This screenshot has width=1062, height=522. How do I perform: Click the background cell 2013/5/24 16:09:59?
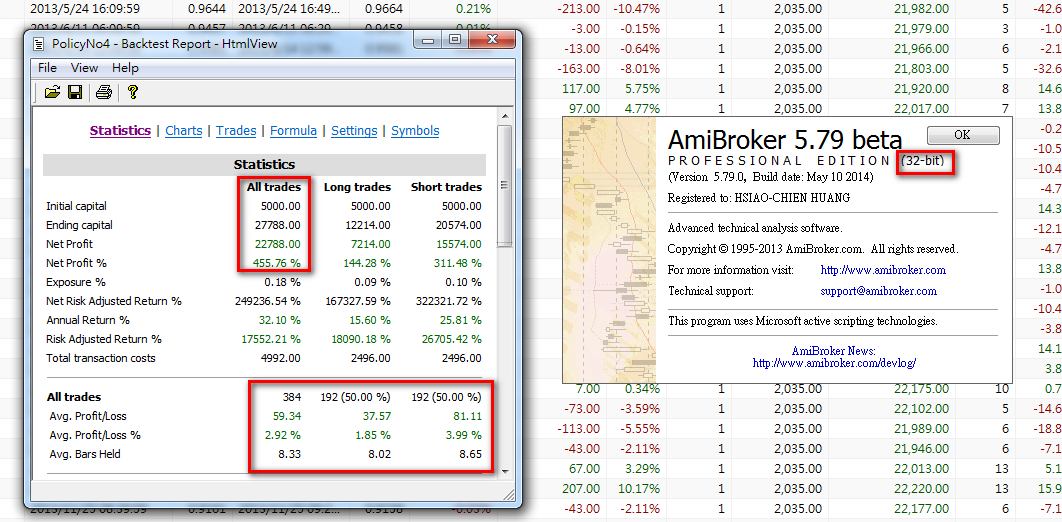coord(85,9)
